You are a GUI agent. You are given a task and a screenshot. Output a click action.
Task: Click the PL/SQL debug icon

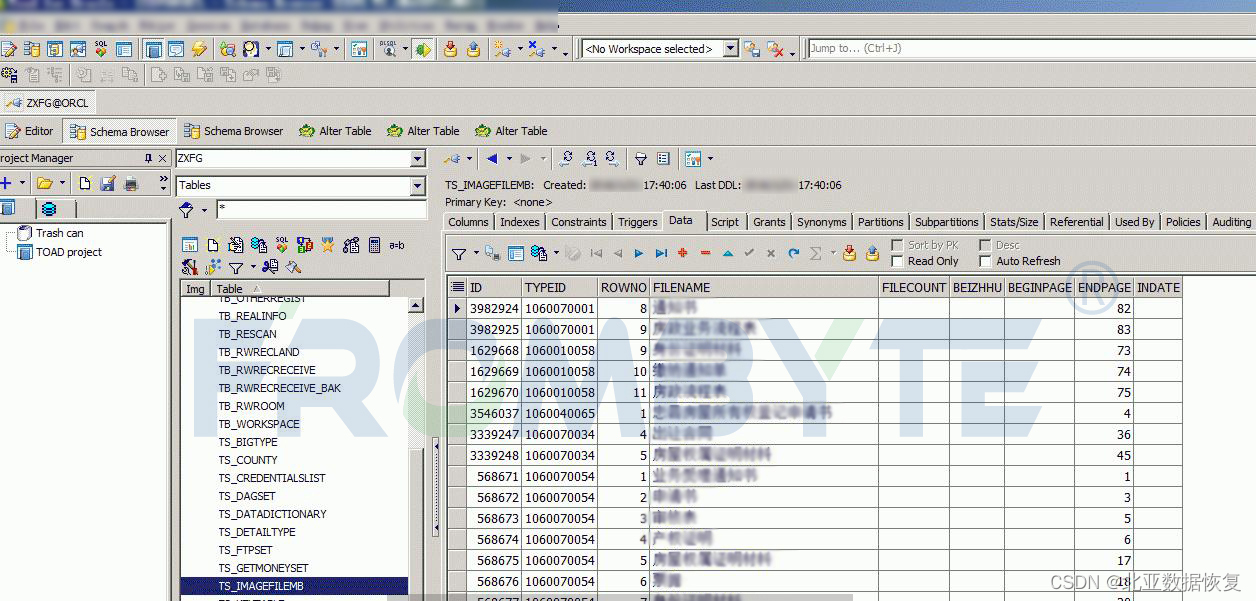click(388, 48)
